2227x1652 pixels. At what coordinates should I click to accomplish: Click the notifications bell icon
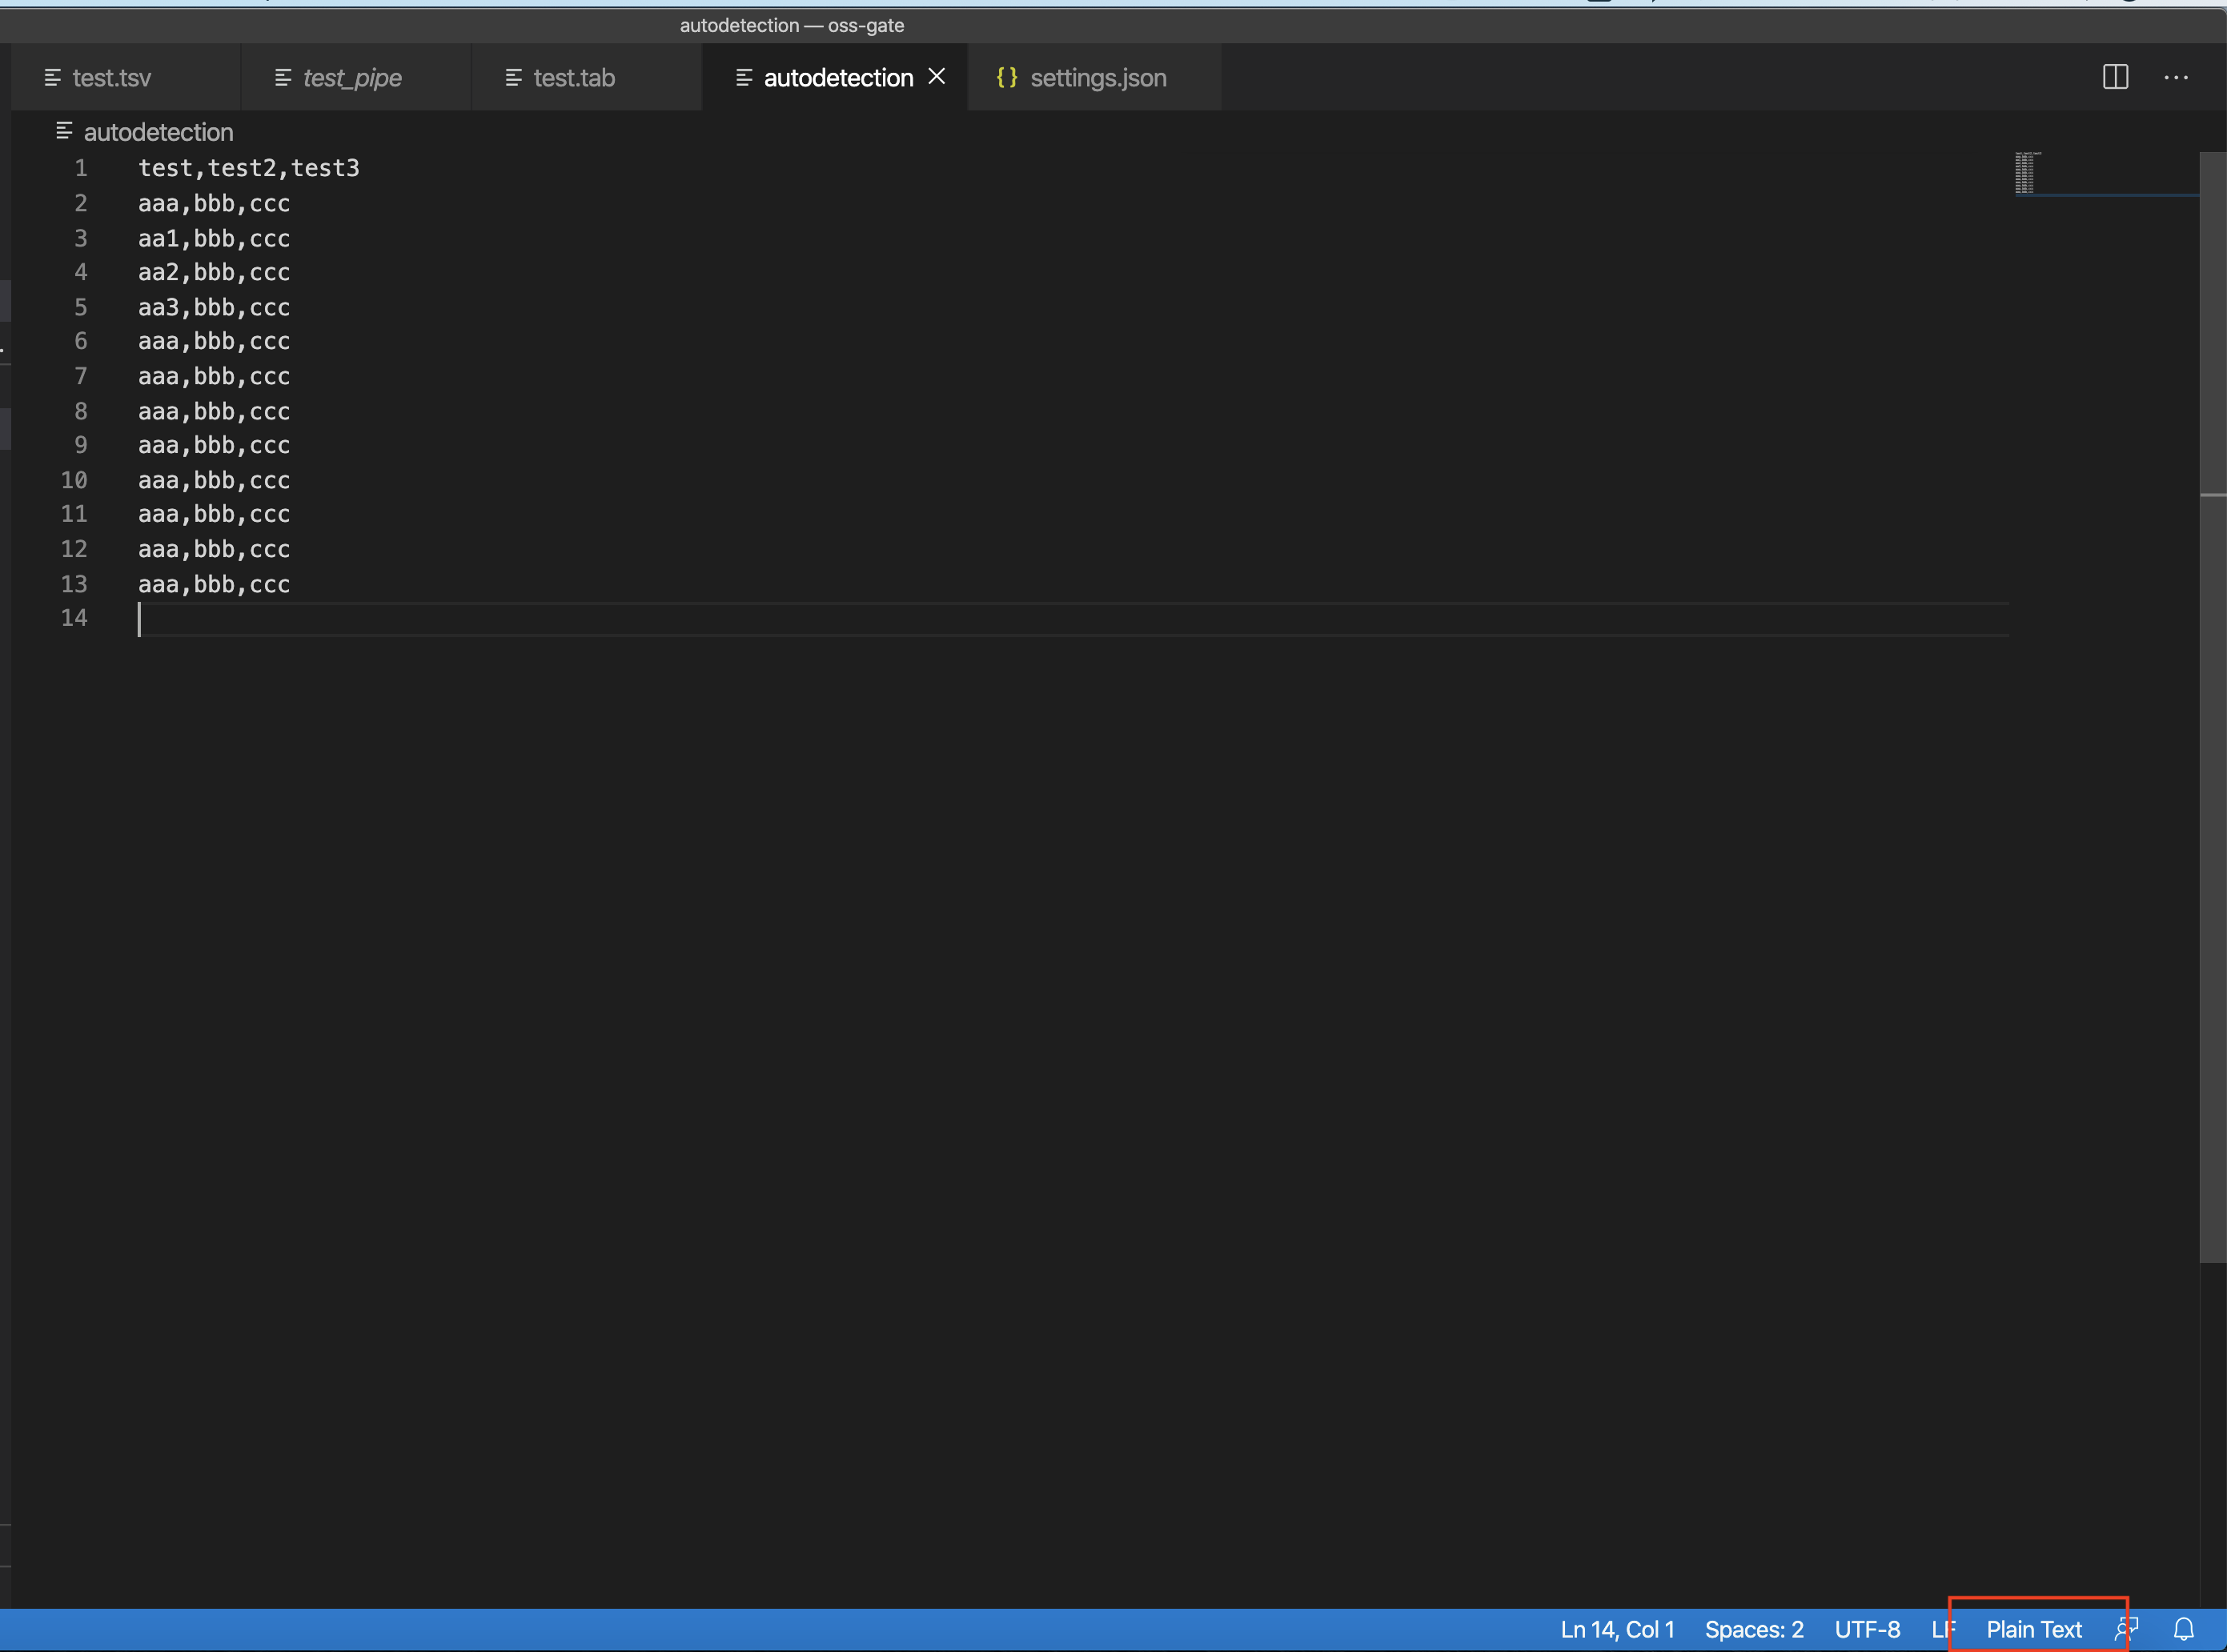2185,1628
